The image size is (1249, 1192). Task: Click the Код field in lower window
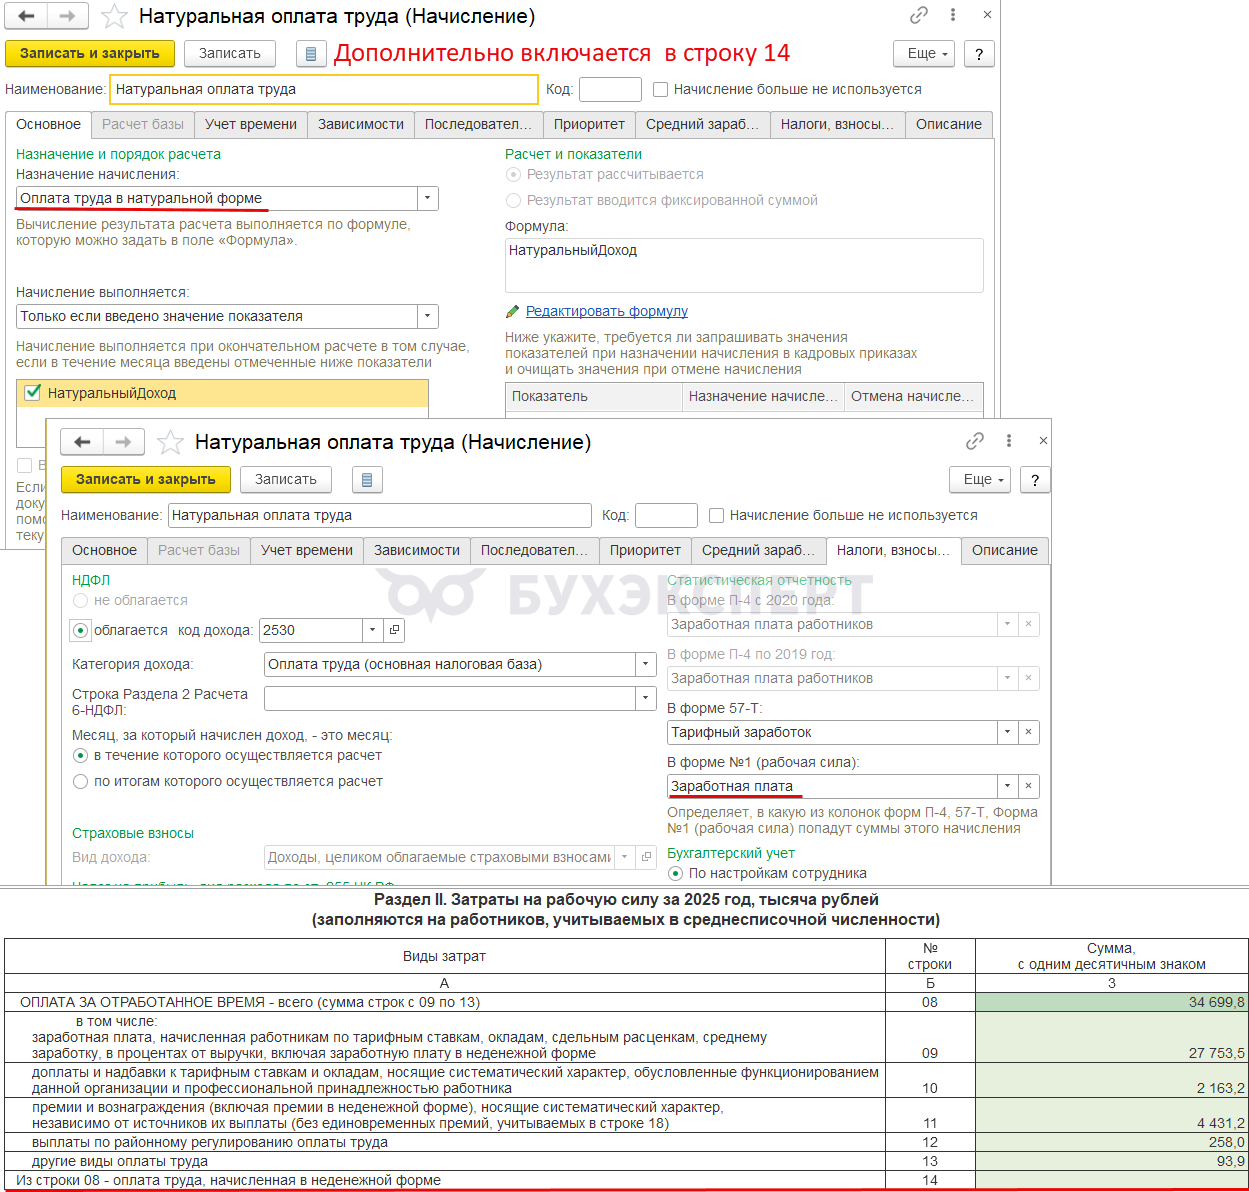click(x=666, y=515)
